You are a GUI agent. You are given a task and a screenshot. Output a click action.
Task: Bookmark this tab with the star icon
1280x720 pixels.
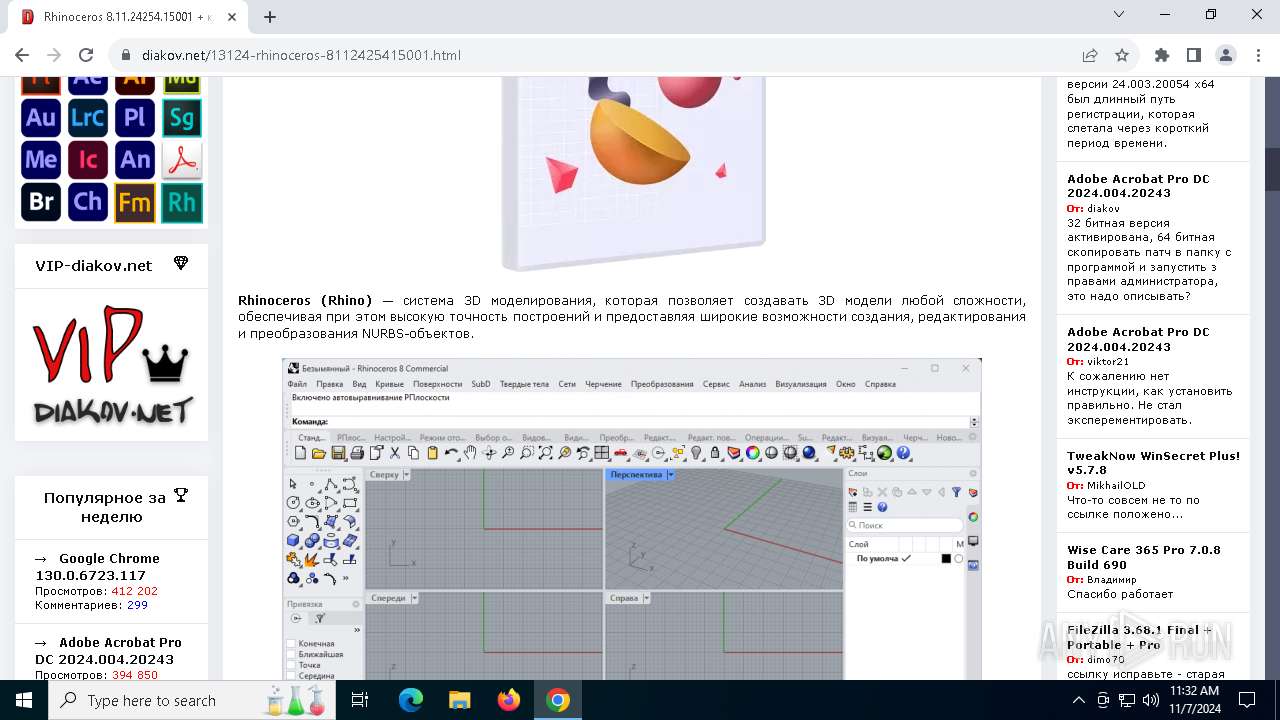[x=1122, y=55]
